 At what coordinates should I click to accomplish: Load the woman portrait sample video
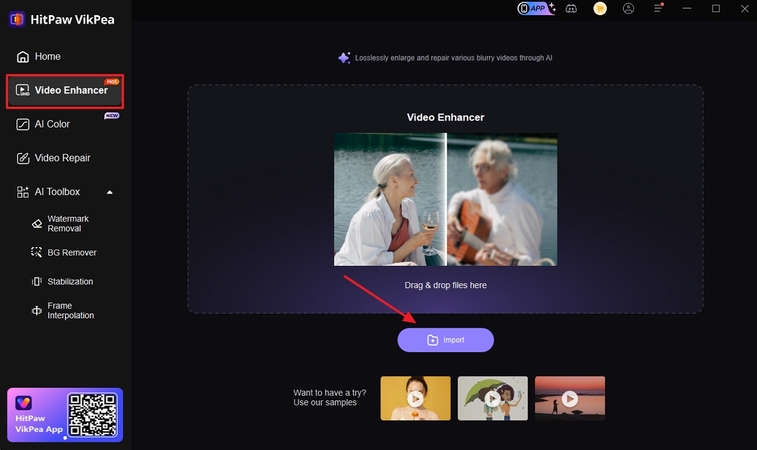click(416, 398)
